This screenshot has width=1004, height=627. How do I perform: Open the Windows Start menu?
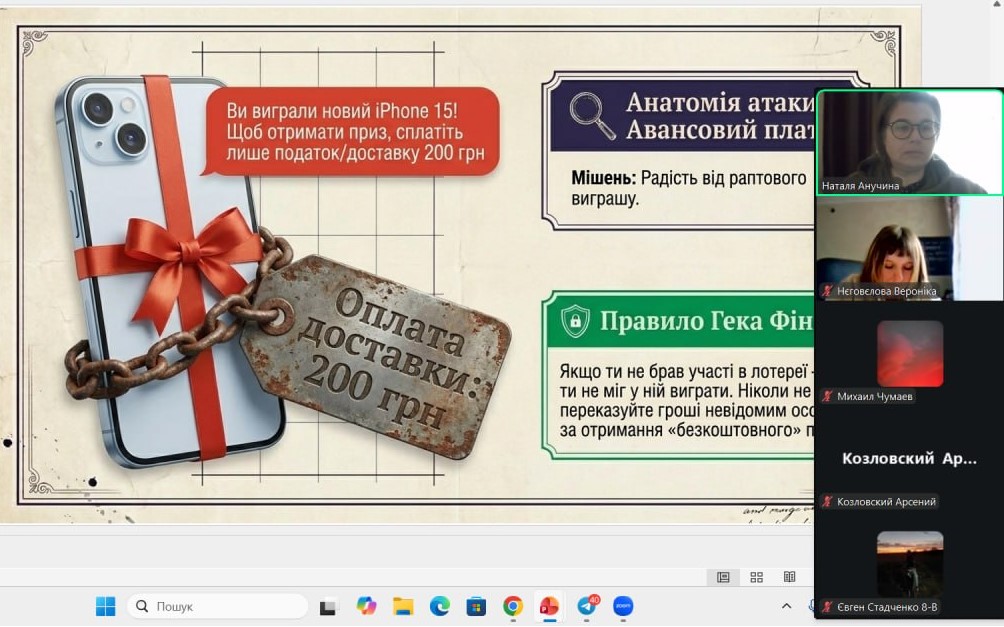pos(105,606)
